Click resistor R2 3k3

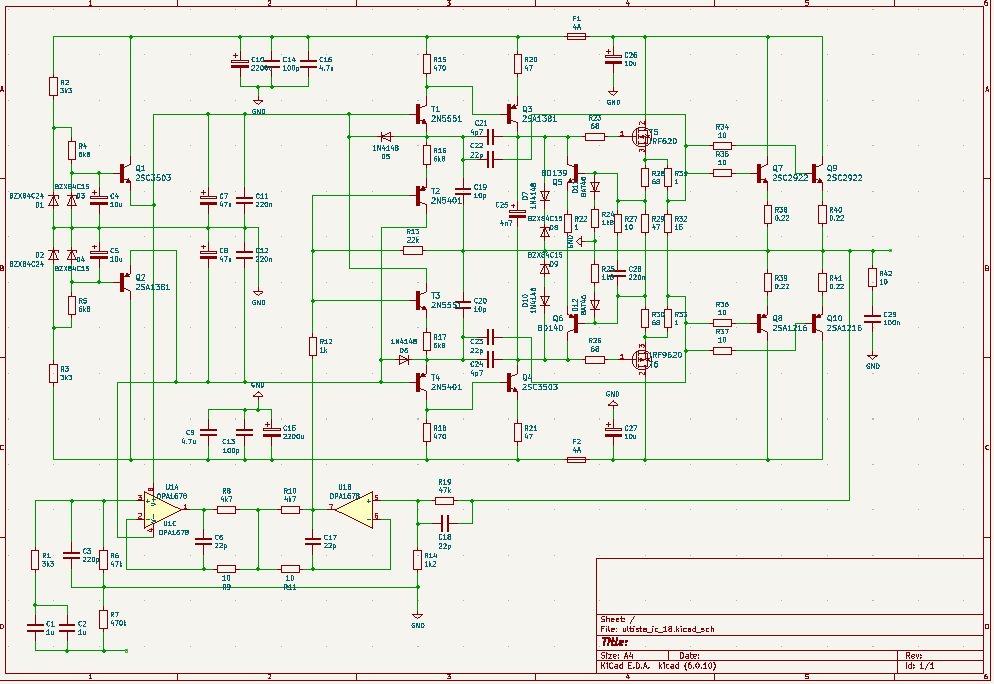click(x=53, y=86)
